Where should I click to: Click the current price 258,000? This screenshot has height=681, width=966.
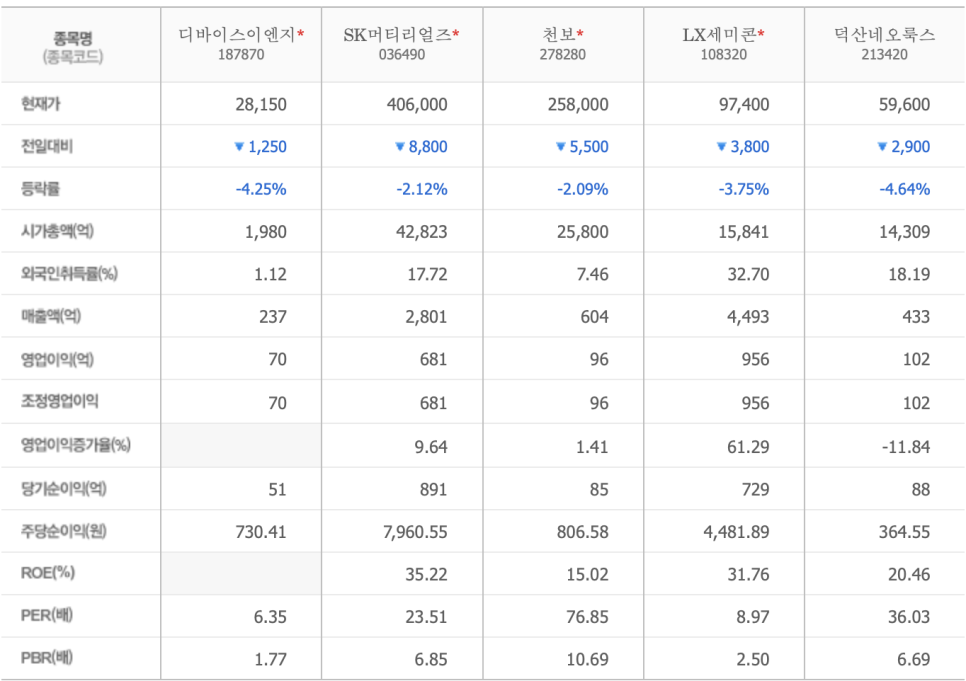578,104
